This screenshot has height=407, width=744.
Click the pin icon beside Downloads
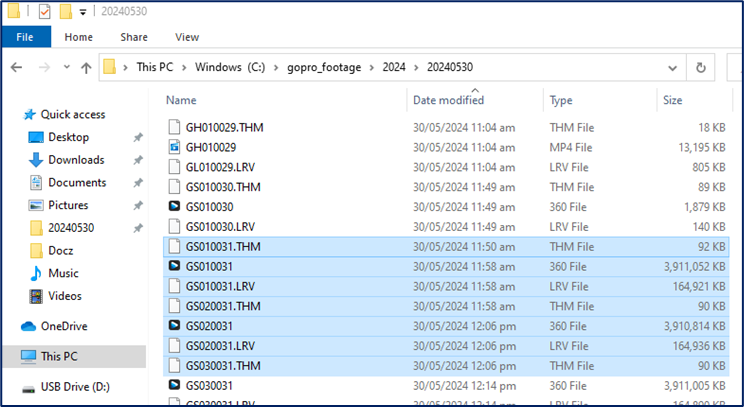coord(138,160)
